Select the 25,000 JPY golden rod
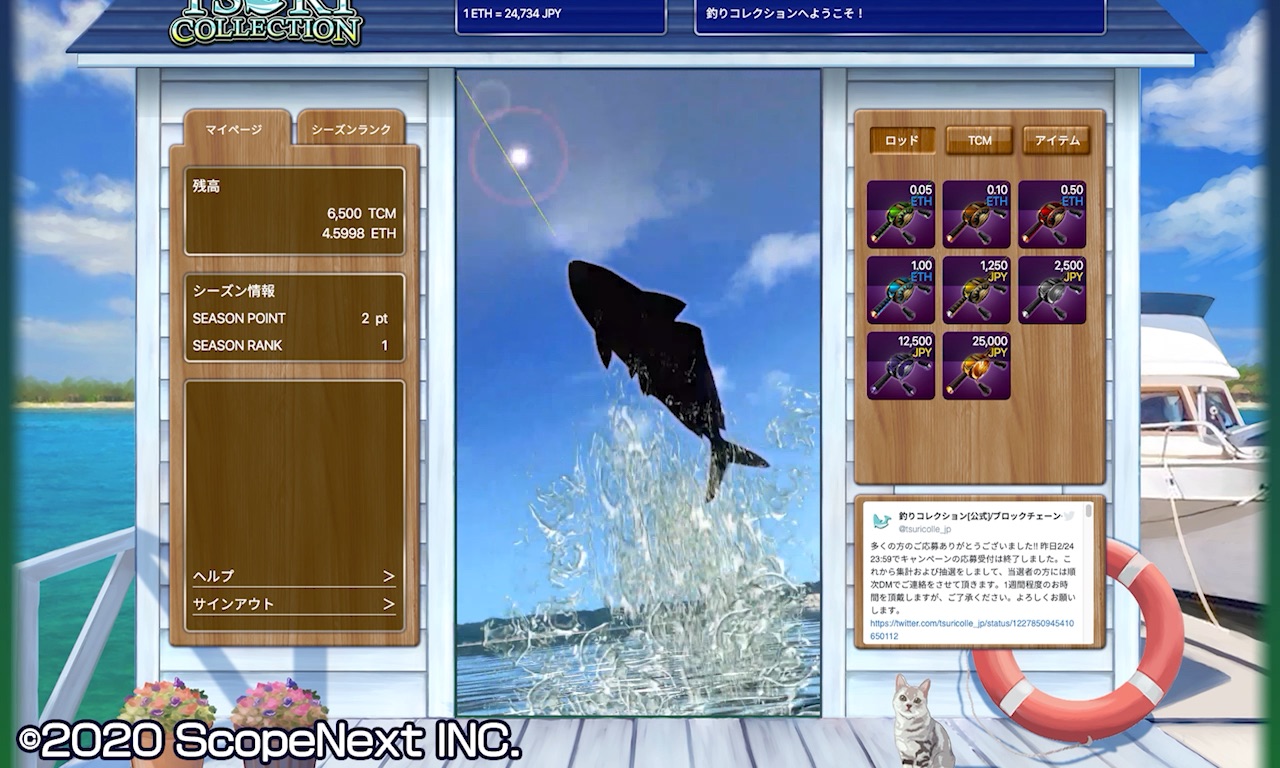 [977, 366]
